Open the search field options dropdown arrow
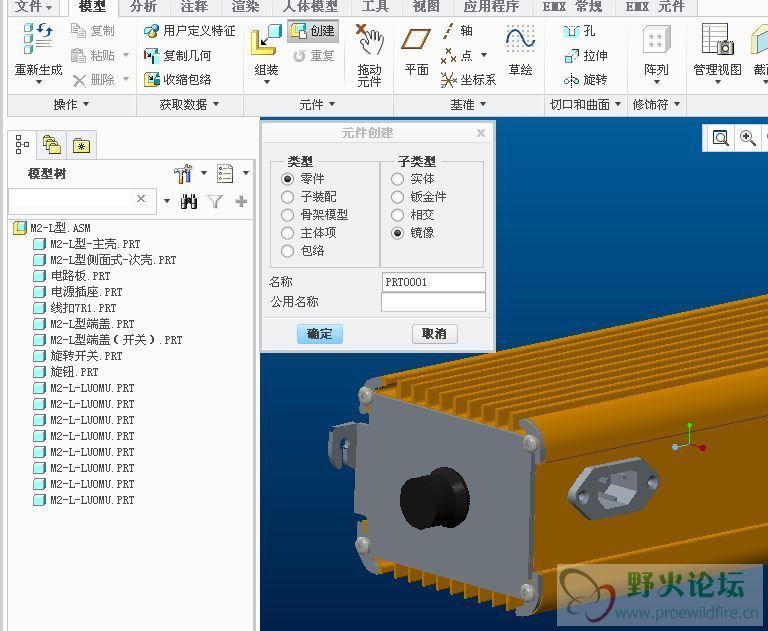This screenshot has width=768, height=631. [x=167, y=201]
